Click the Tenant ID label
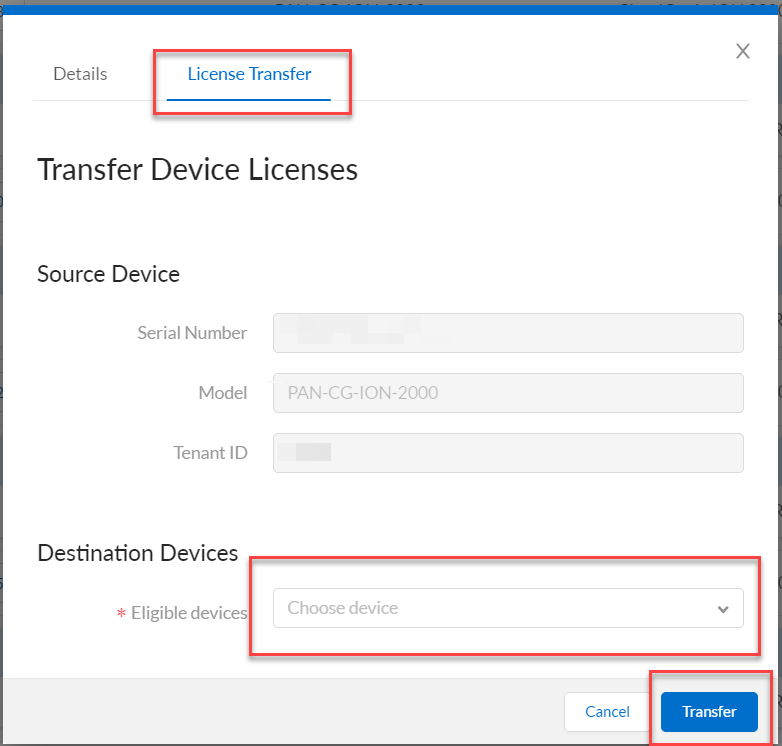The height and width of the screenshot is (746, 782). (210, 453)
